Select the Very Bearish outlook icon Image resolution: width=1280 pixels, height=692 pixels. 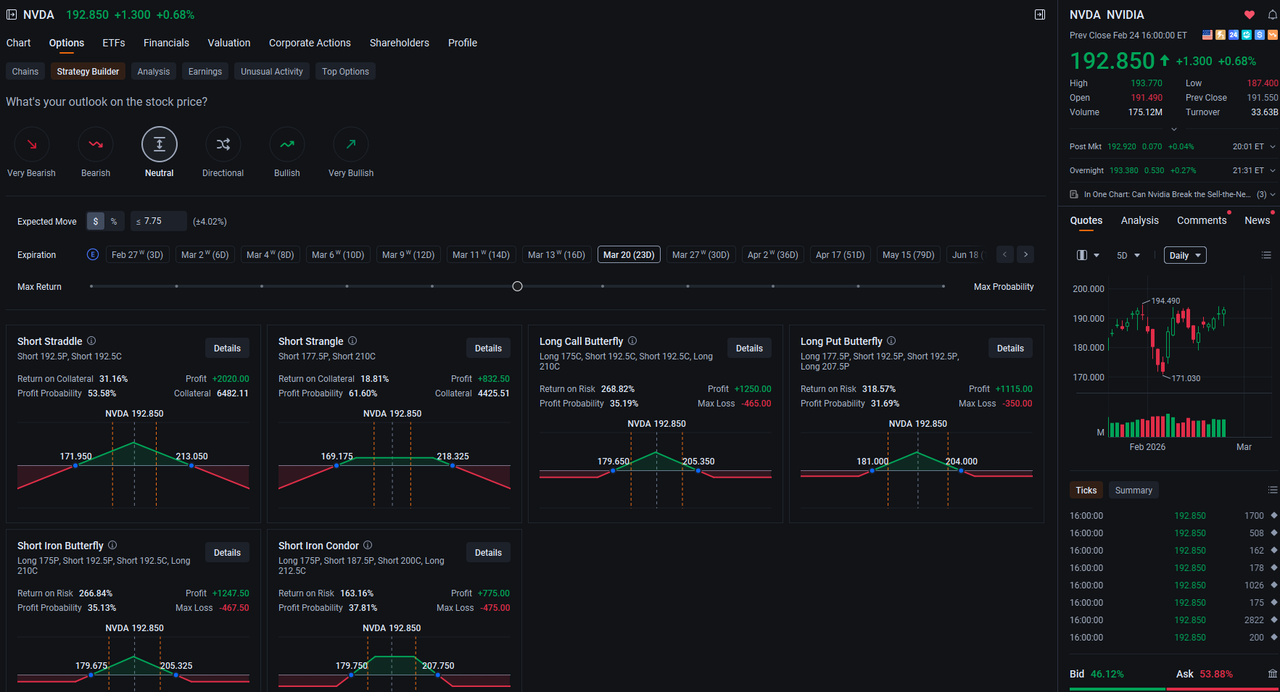[31, 145]
